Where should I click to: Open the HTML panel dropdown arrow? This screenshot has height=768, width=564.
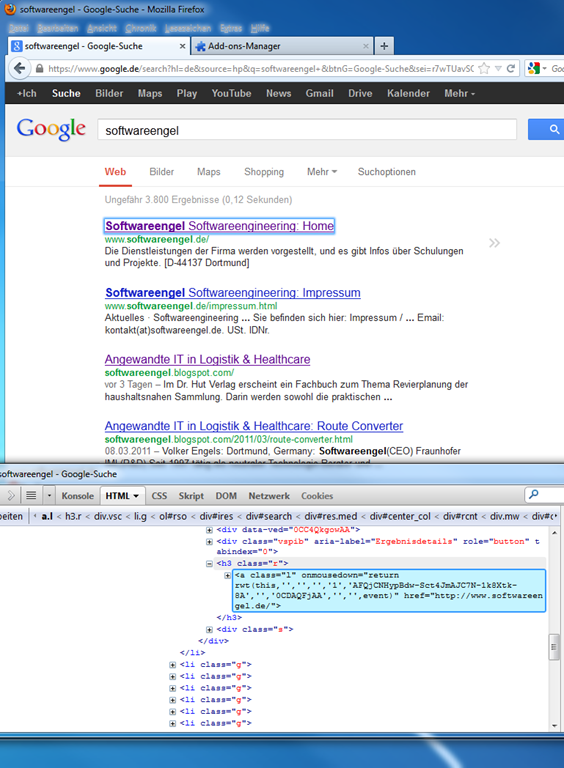(x=136, y=496)
